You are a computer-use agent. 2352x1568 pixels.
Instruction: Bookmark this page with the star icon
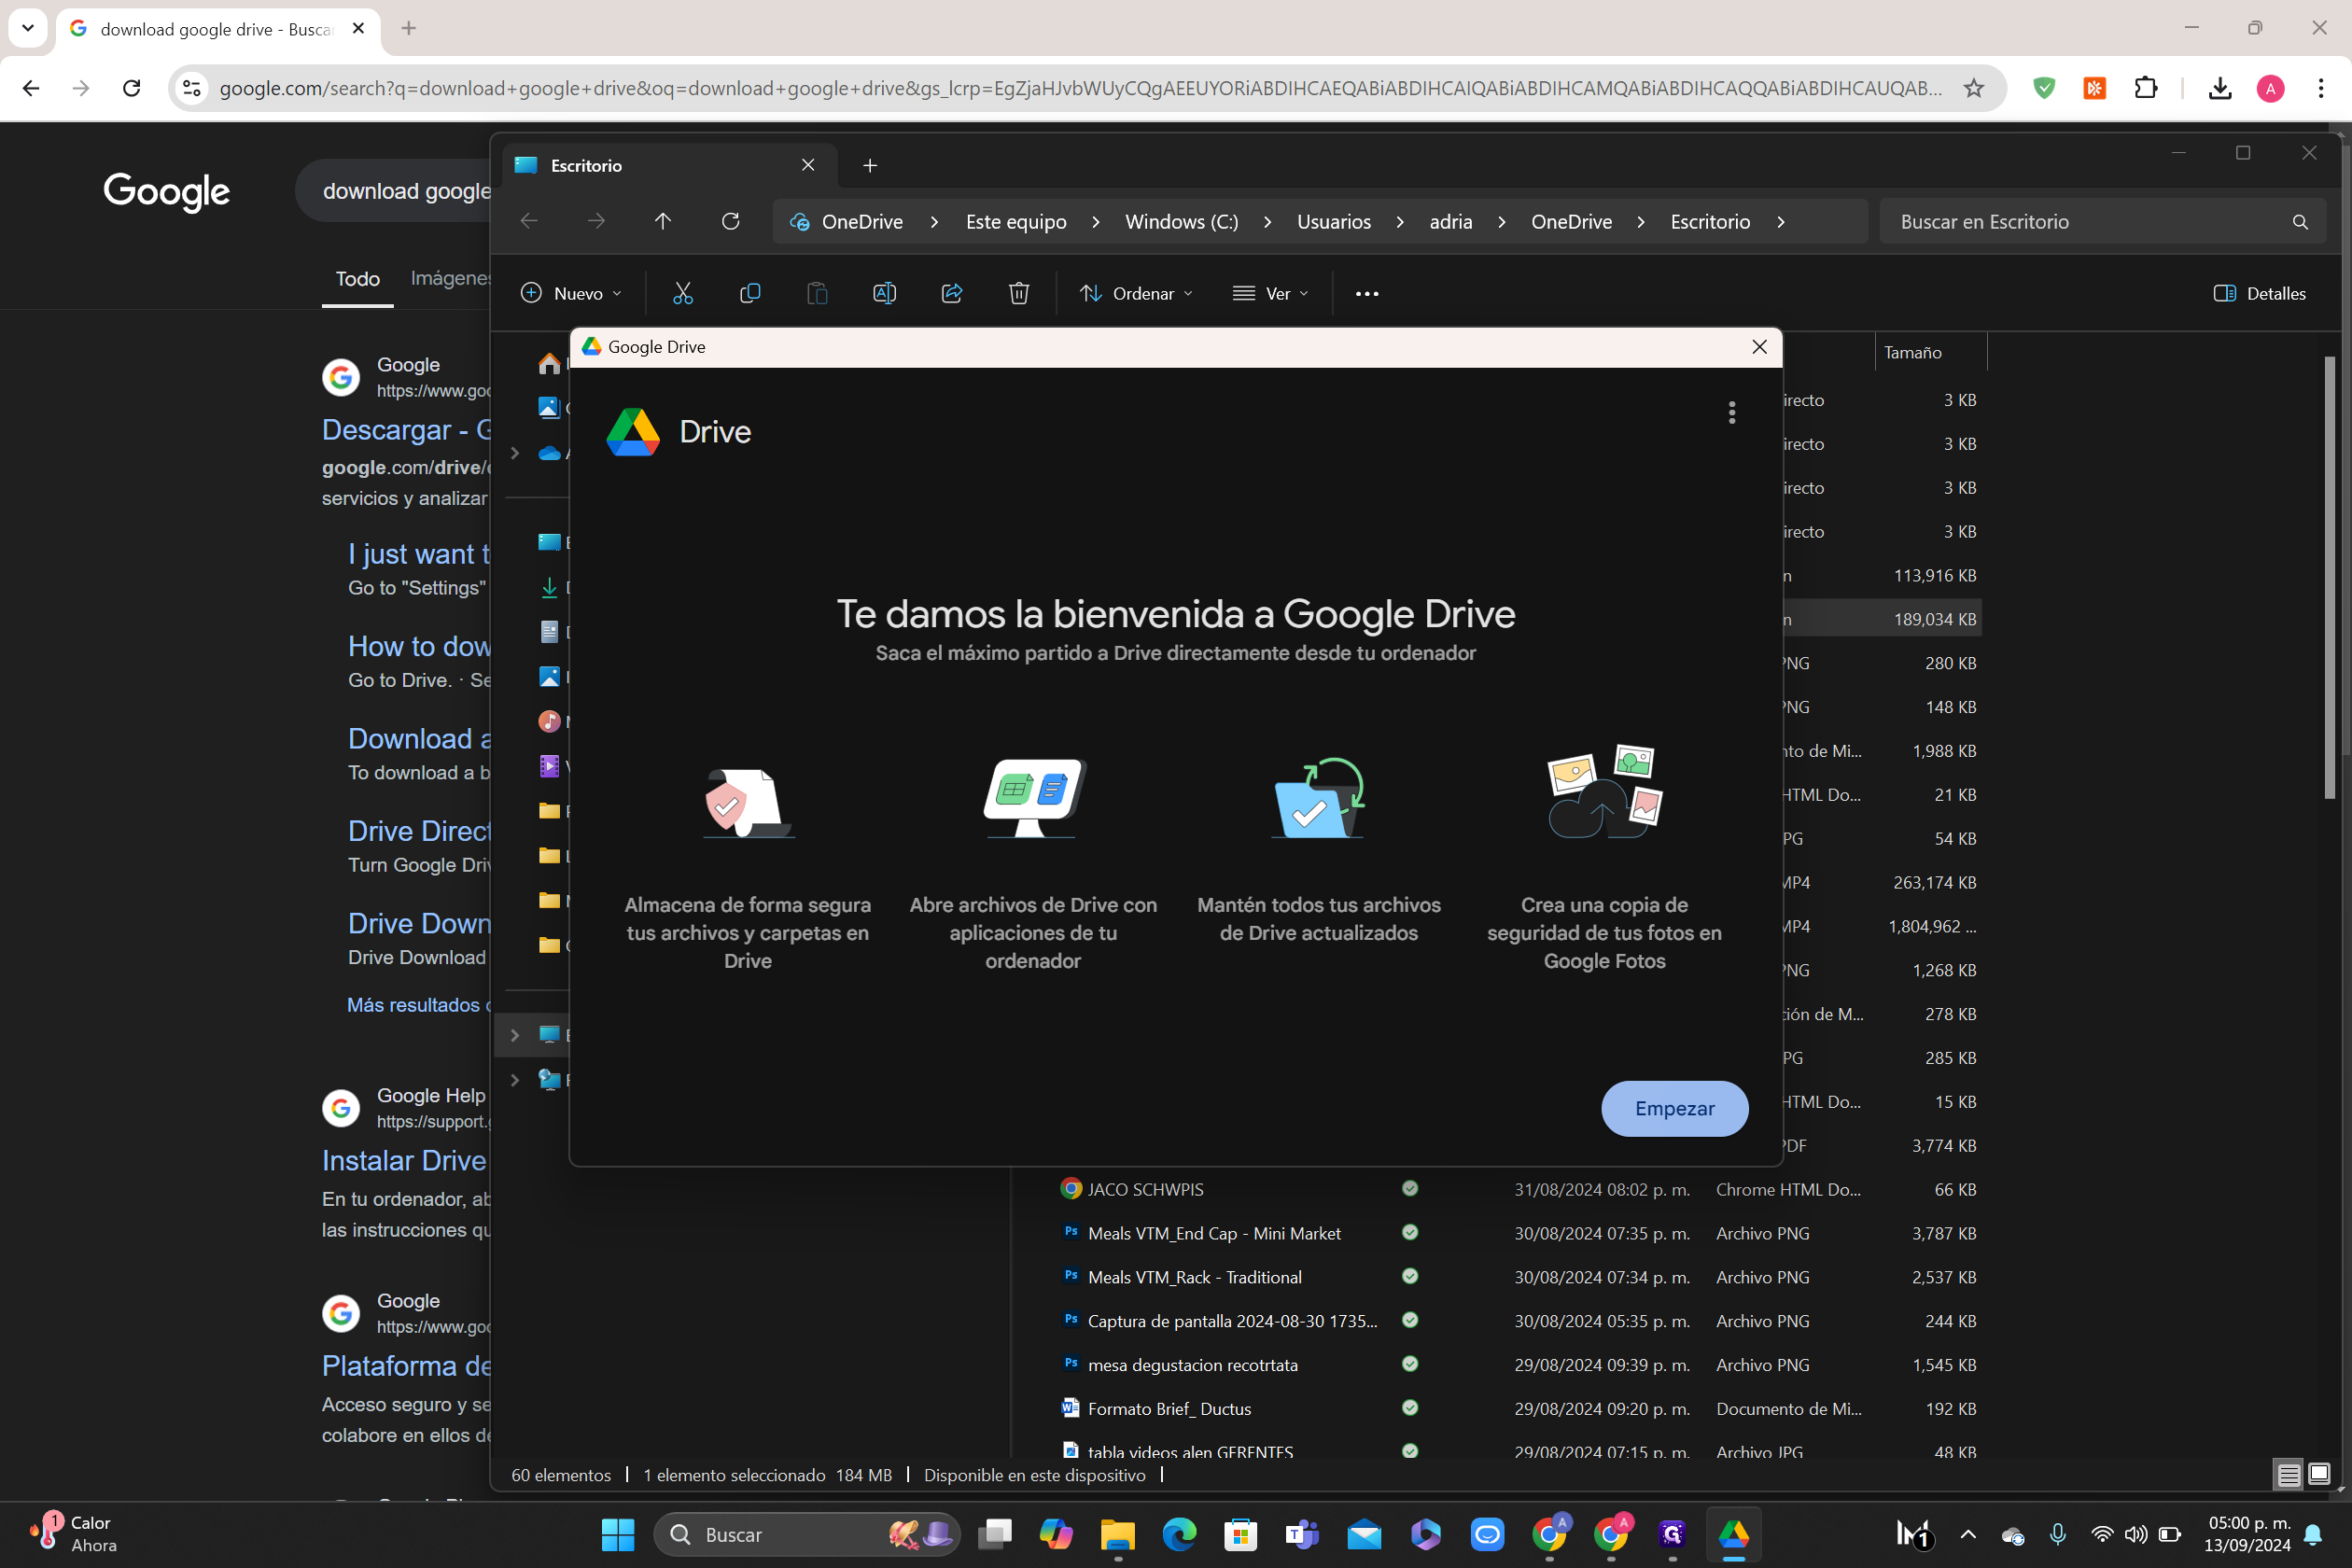(x=1973, y=88)
